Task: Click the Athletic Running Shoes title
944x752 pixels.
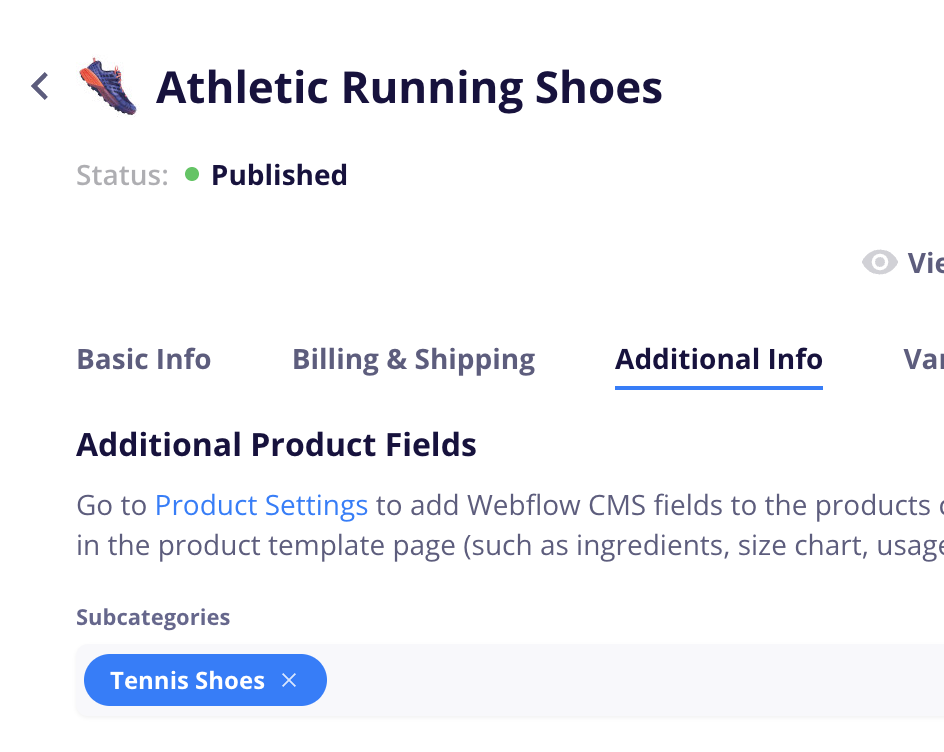Action: click(409, 88)
